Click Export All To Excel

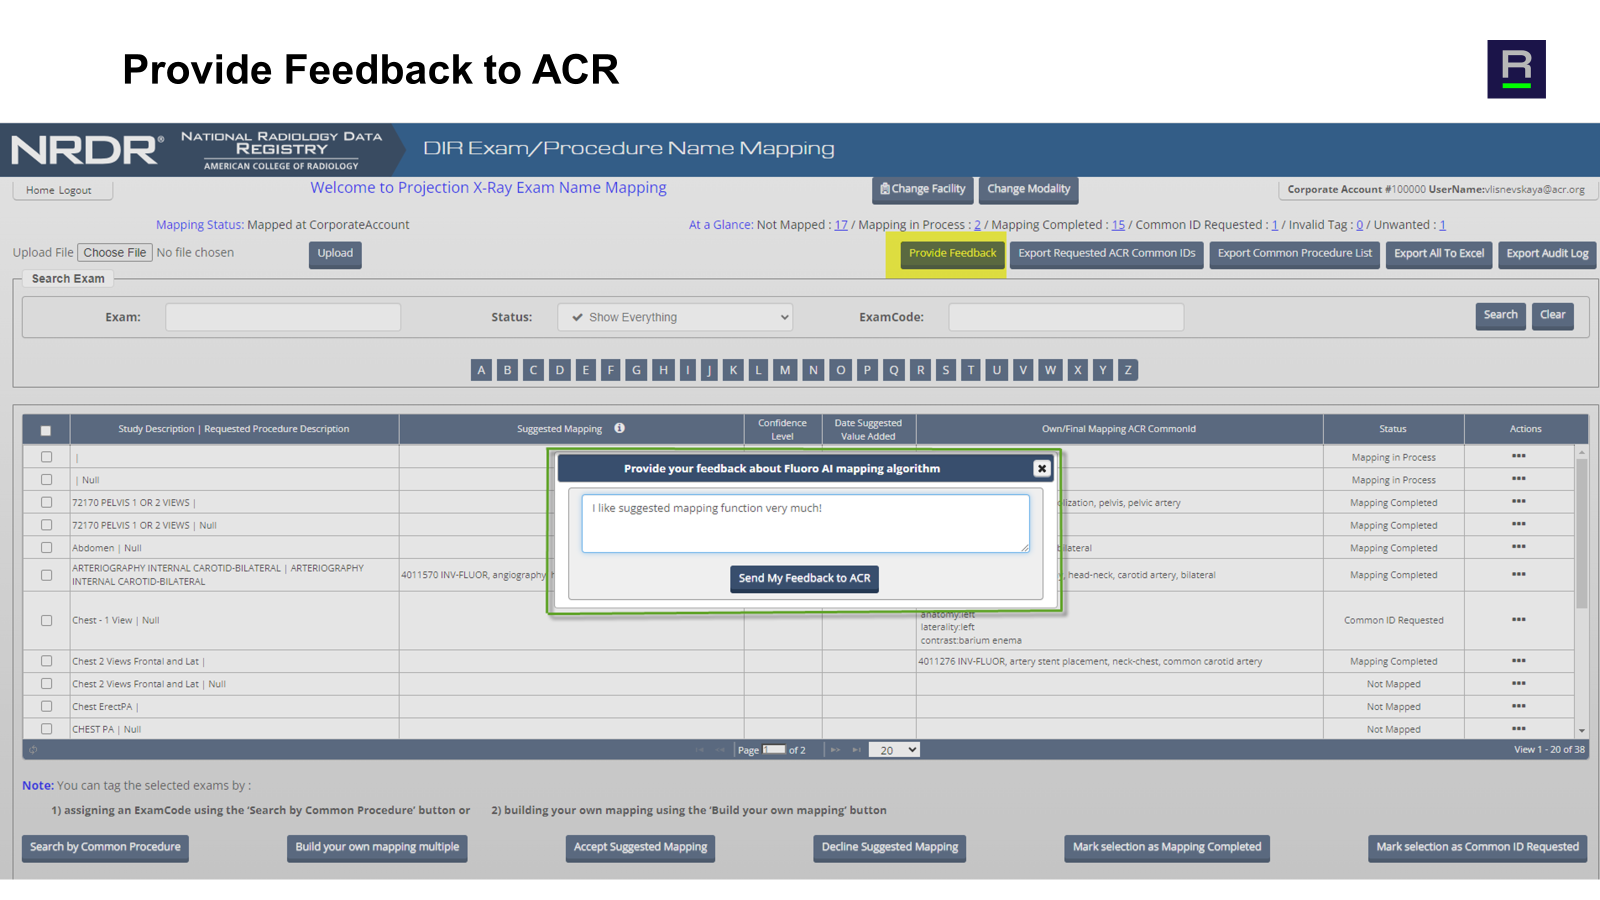tap(1439, 254)
